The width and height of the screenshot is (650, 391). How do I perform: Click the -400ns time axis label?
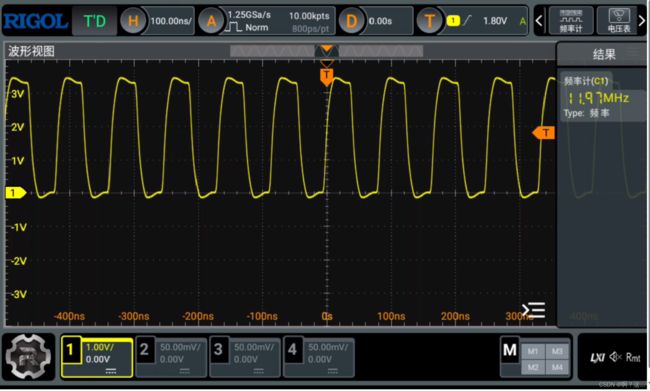click(x=69, y=316)
